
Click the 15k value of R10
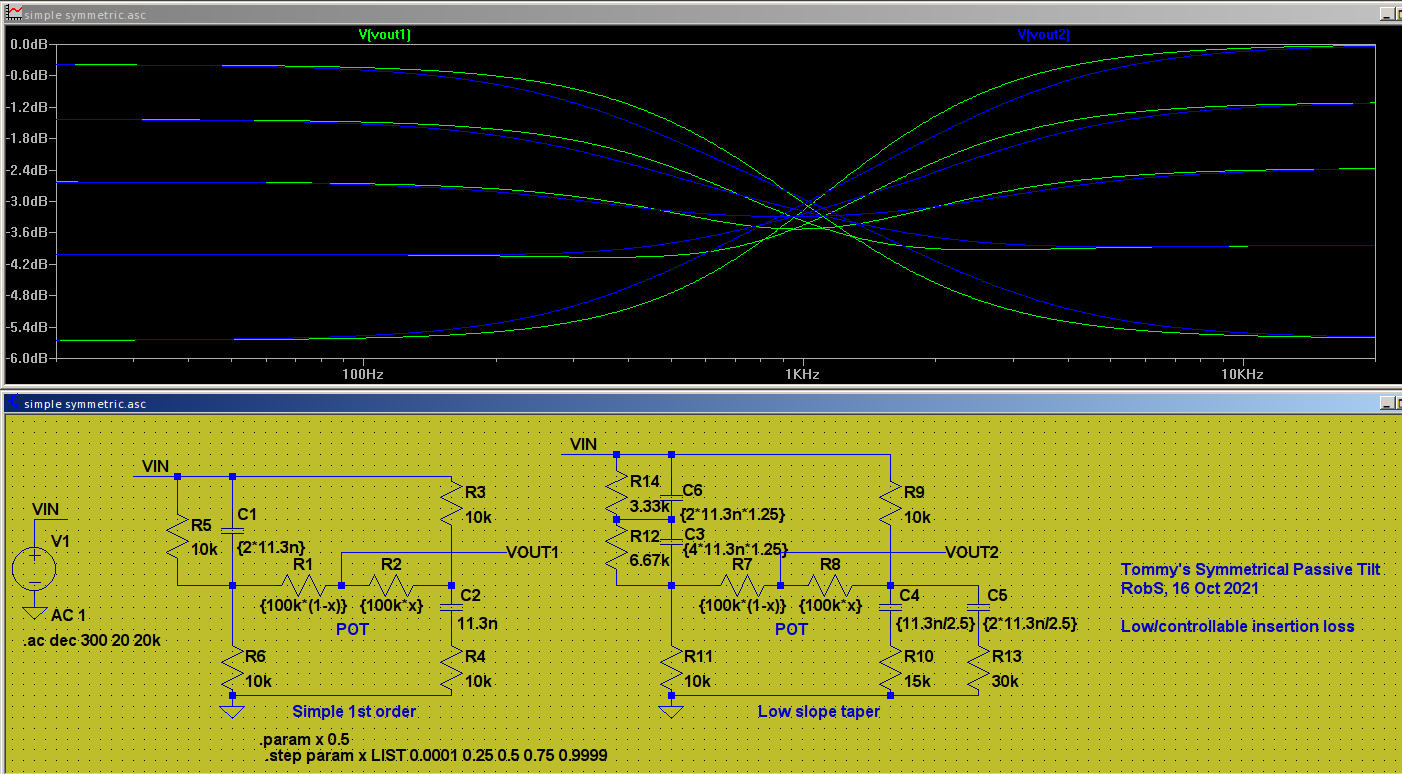(918, 681)
